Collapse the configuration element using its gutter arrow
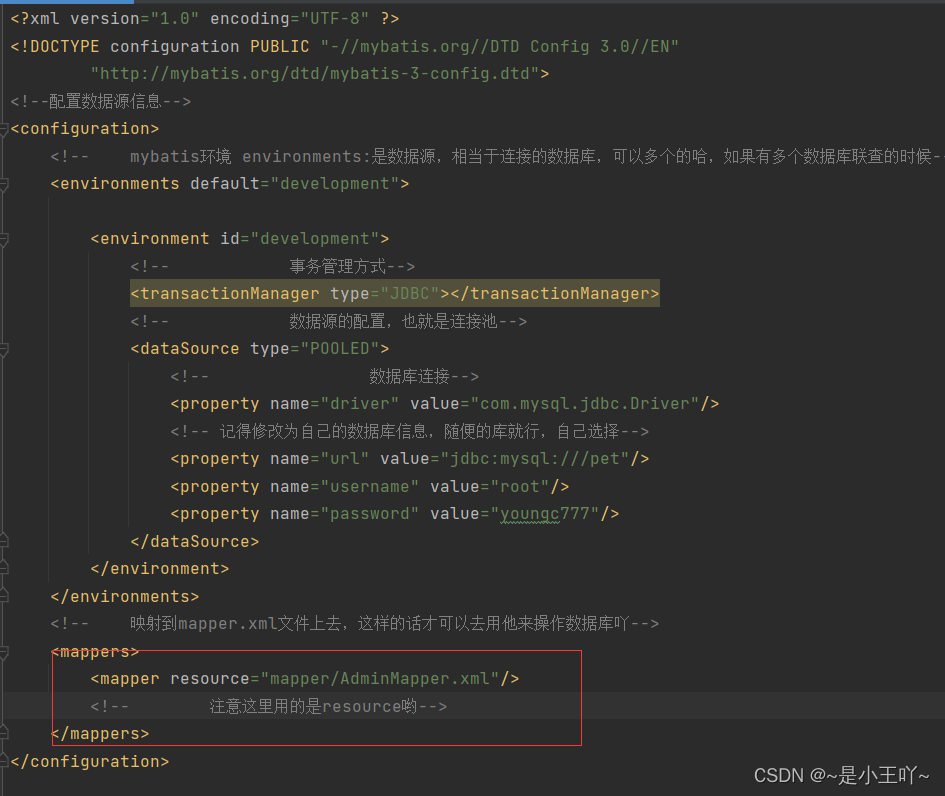Image resolution: width=945 pixels, height=796 pixels. (x=5, y=129)
